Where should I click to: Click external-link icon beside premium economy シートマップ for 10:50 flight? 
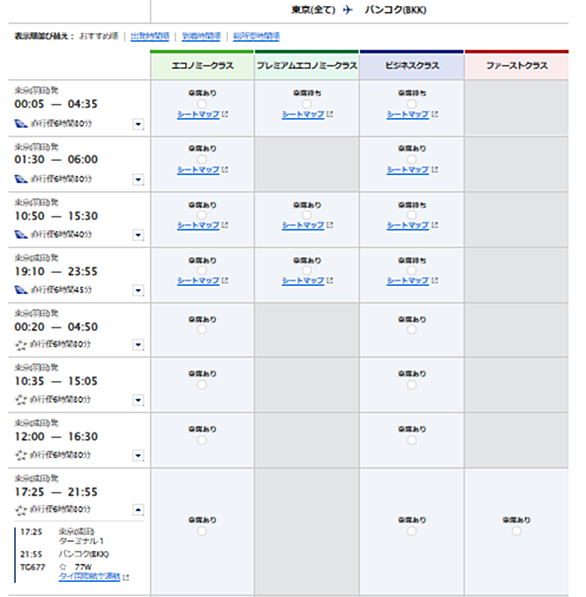click(x=330, y=225)
